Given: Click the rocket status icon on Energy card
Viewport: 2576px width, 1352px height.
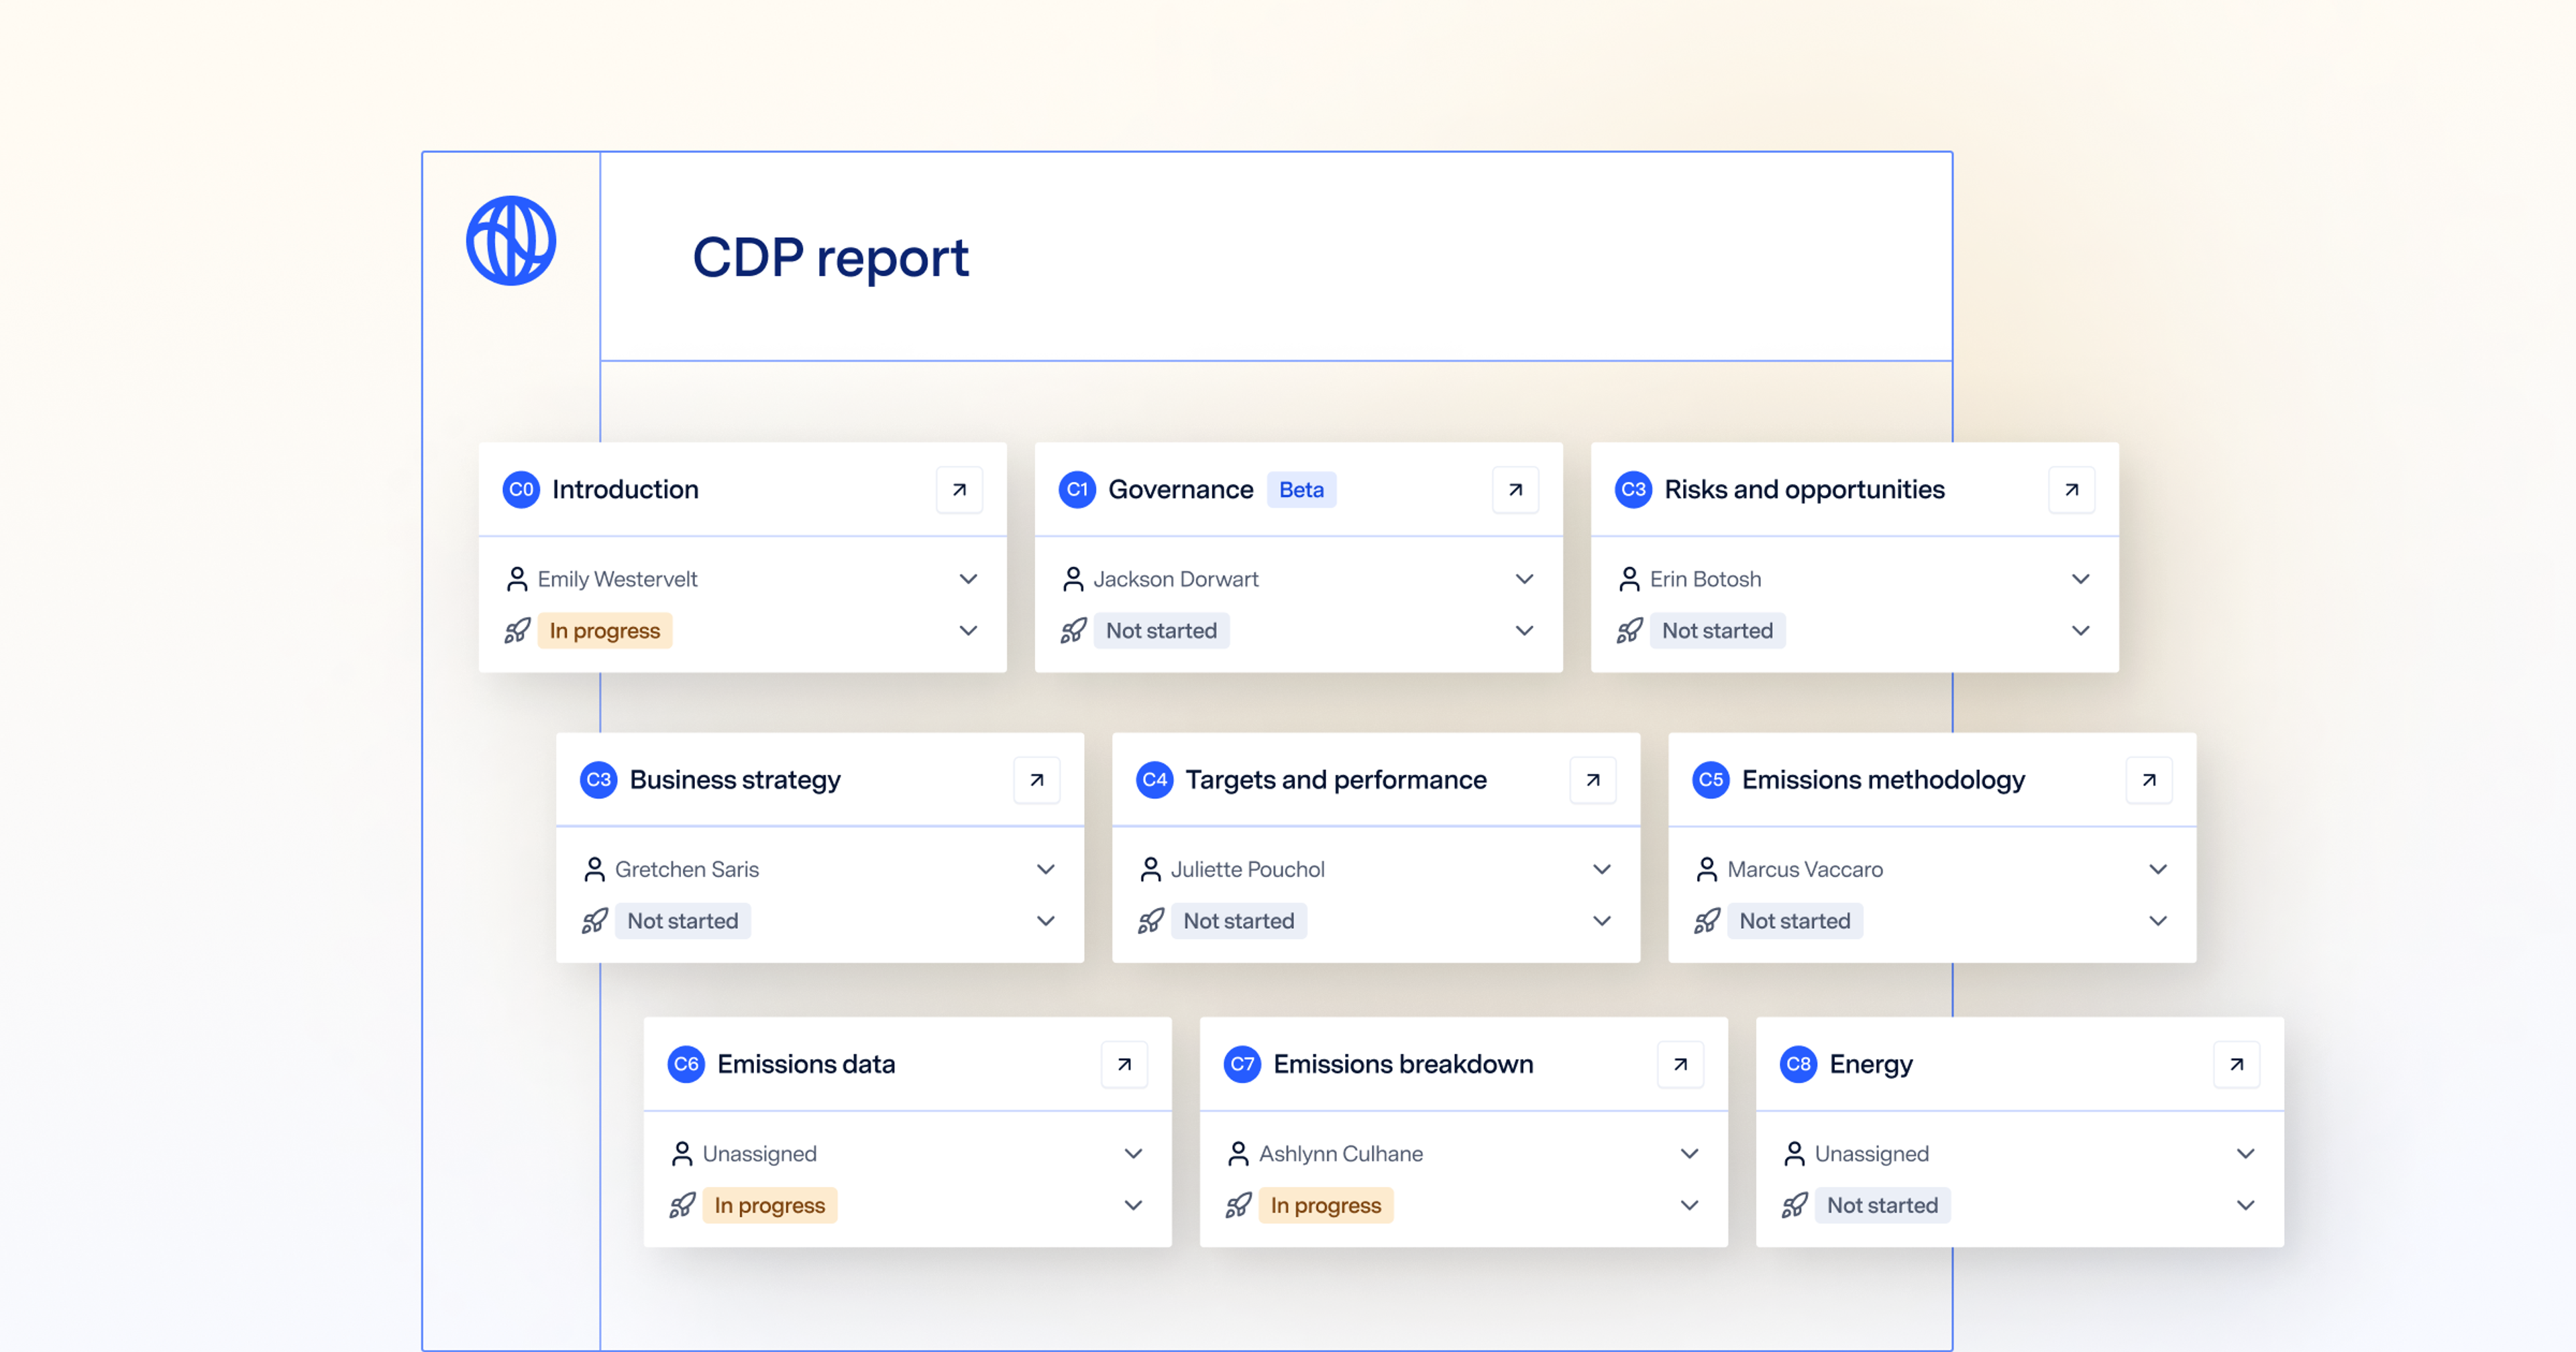Looking at the screenshot, I should click(x=1794, y=1205).
